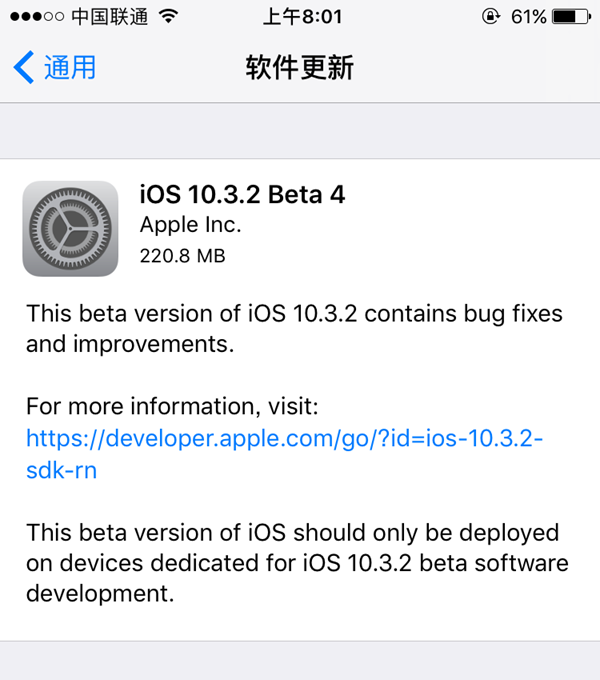Open the developer.apple.com release notes link
The image size is (600, 680).
click(x=285, y=438)
